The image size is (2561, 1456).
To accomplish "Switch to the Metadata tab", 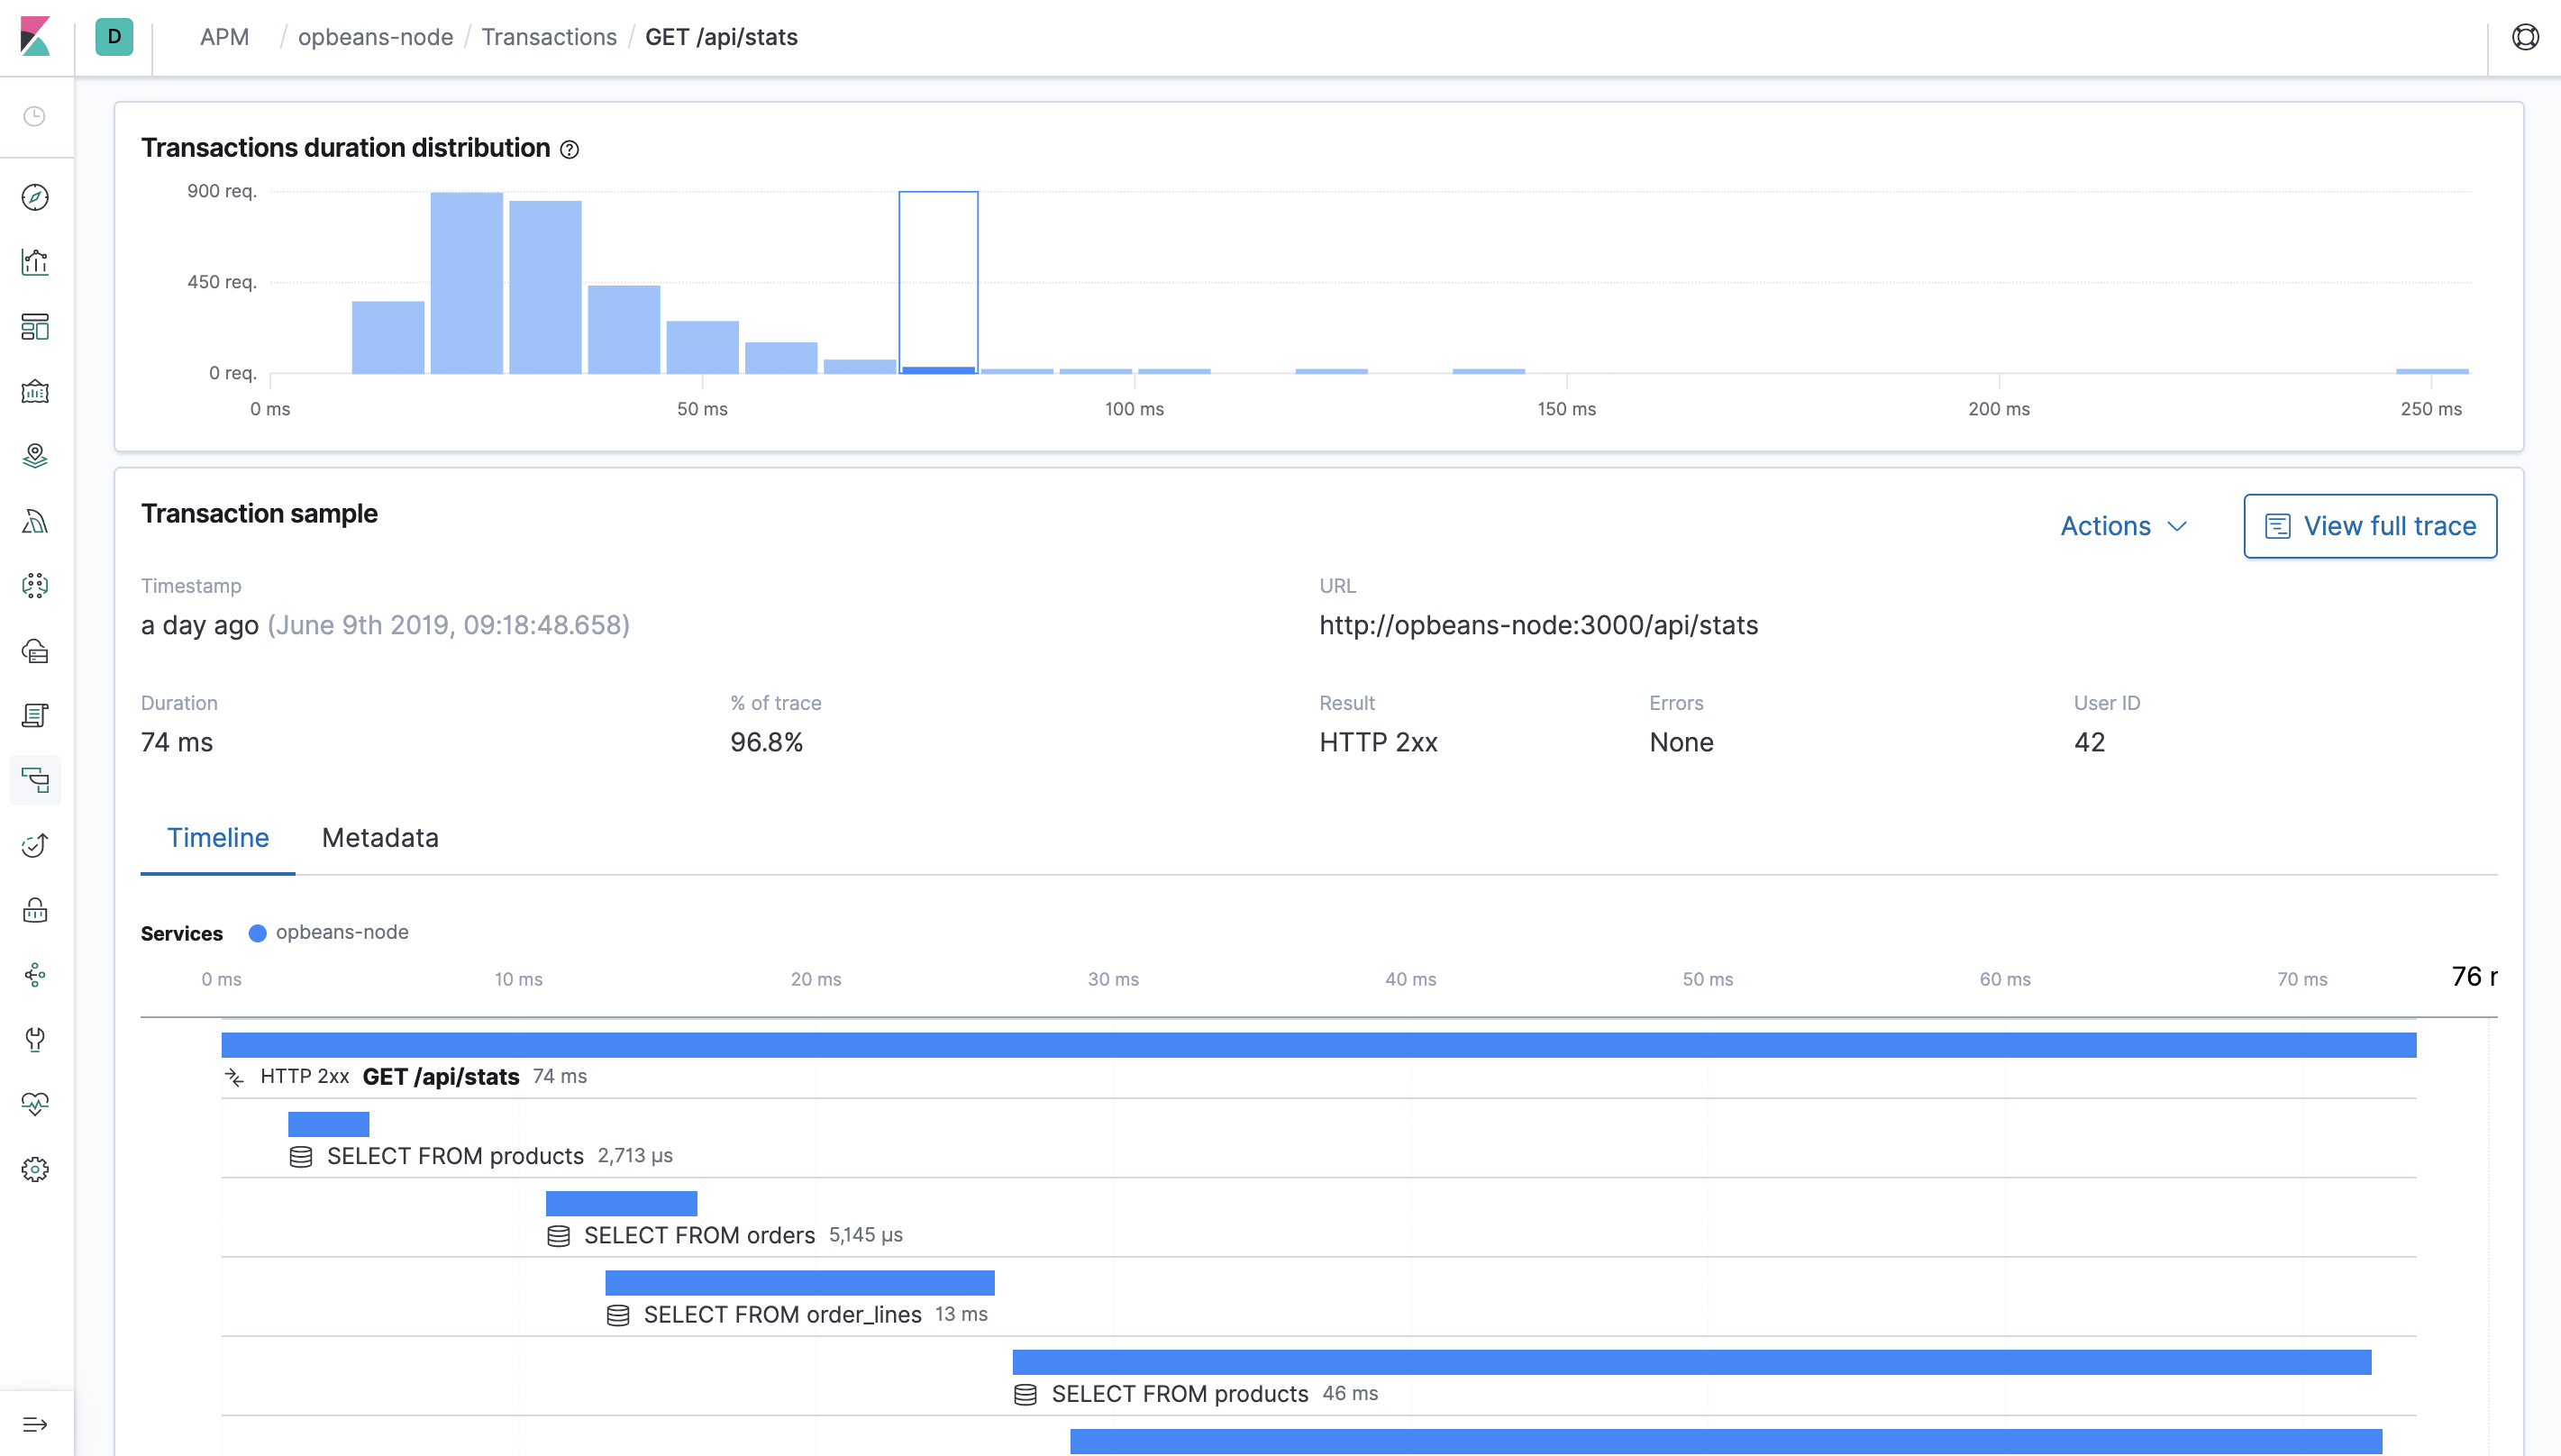I will (x=379, y=838).
